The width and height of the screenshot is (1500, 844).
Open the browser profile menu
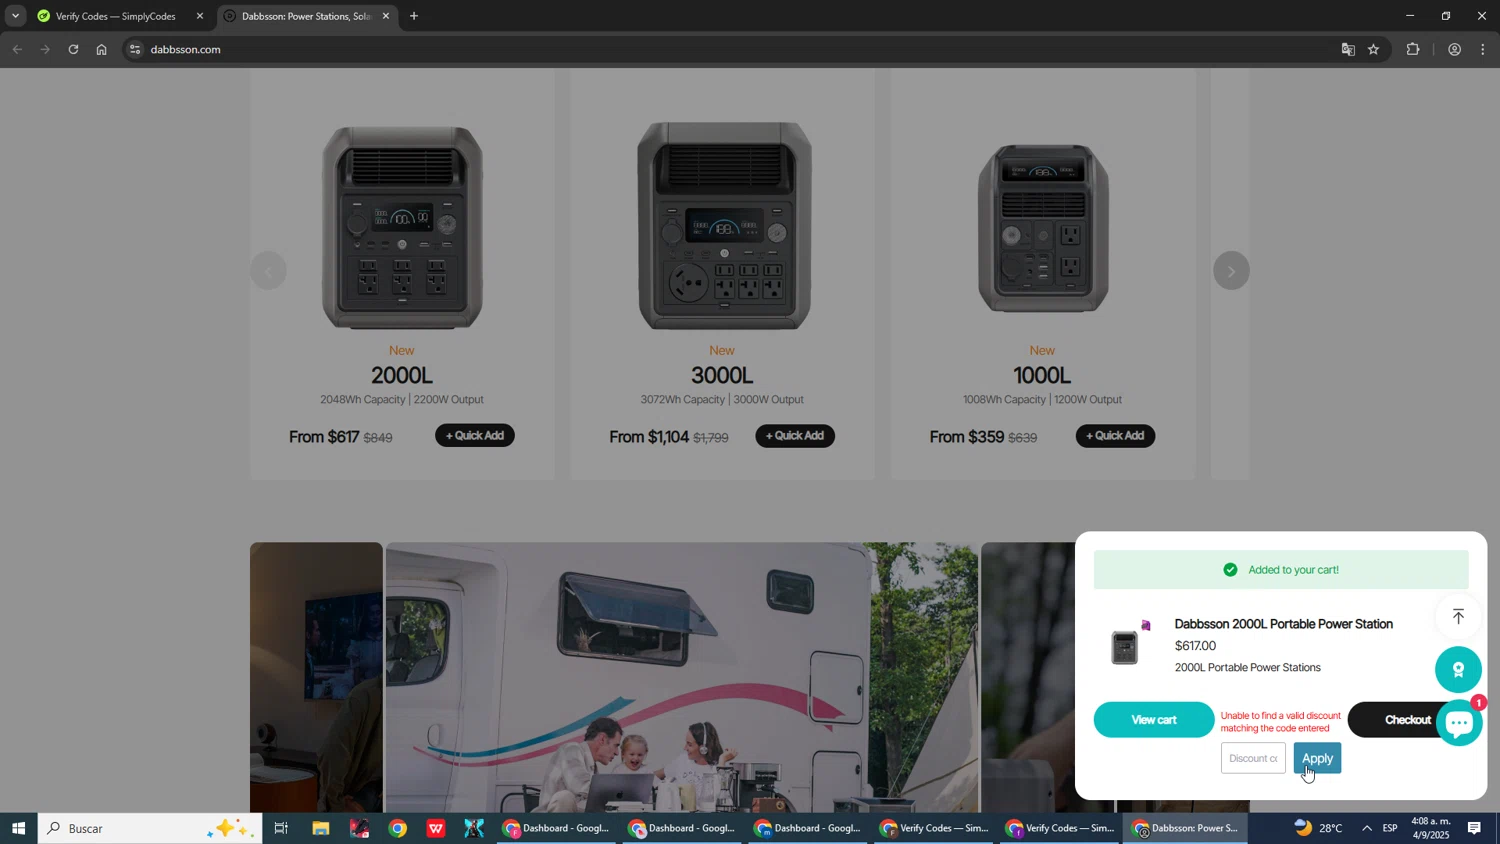[1454, 49]
